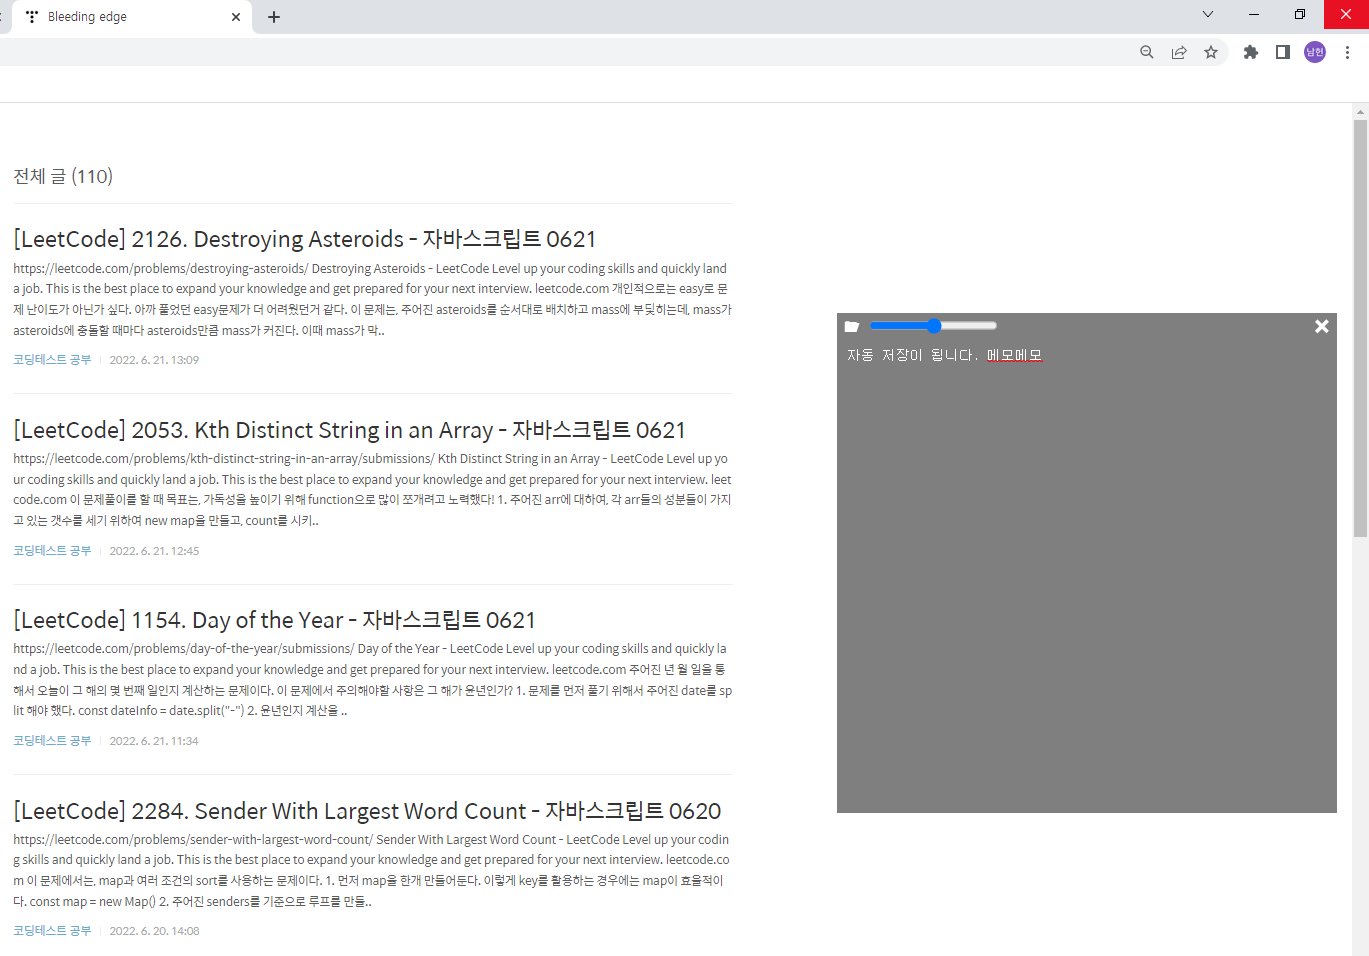
Task: Click the Day of the Year summary text
Action: 372,680
